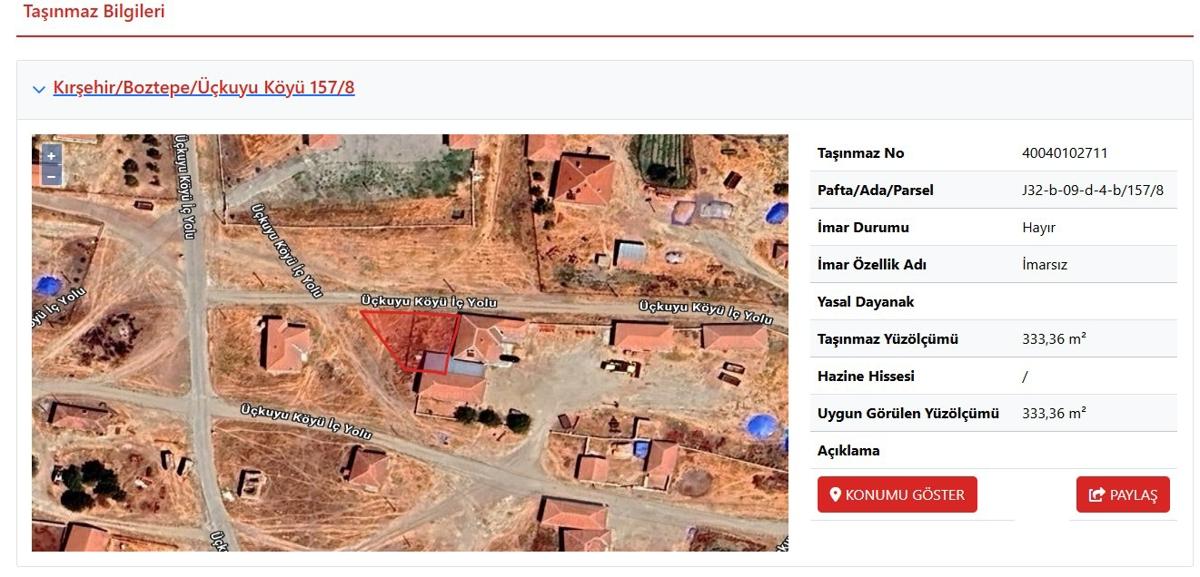Click the İmar Özellik Adı value İmarsız
The image size is (1200, 577).
1045,264
